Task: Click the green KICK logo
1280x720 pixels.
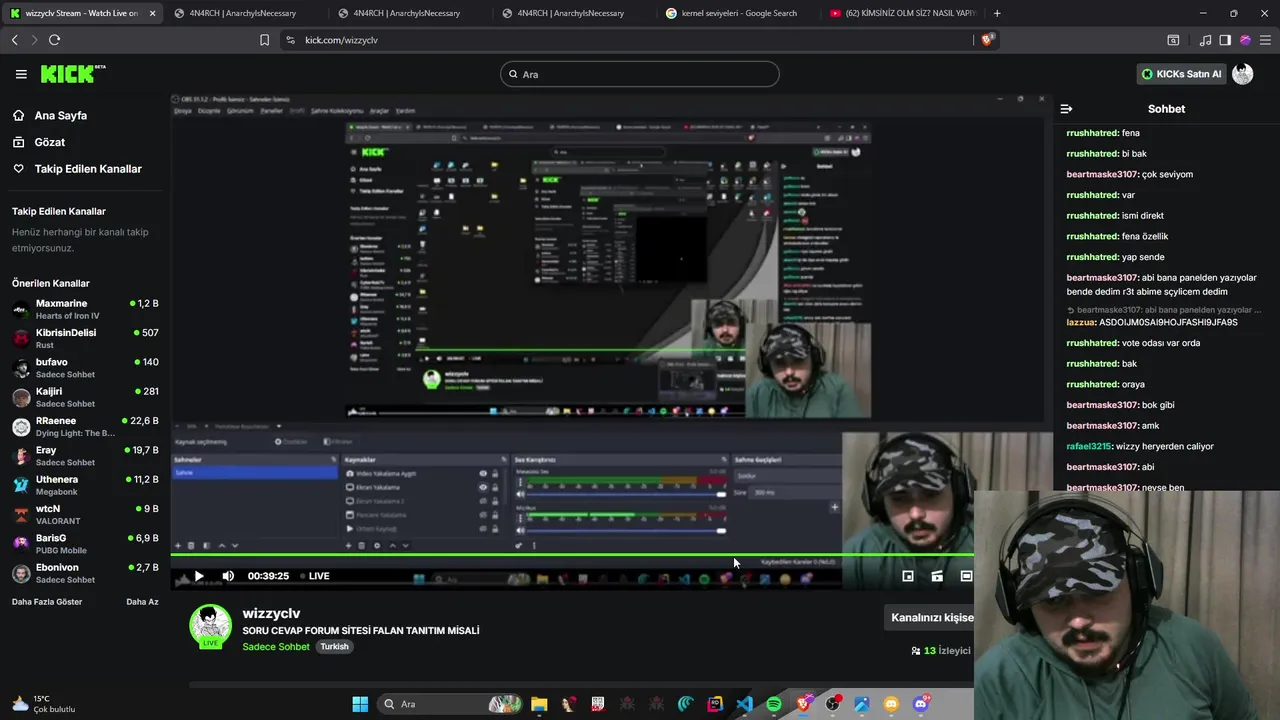Action: (72, 74)
